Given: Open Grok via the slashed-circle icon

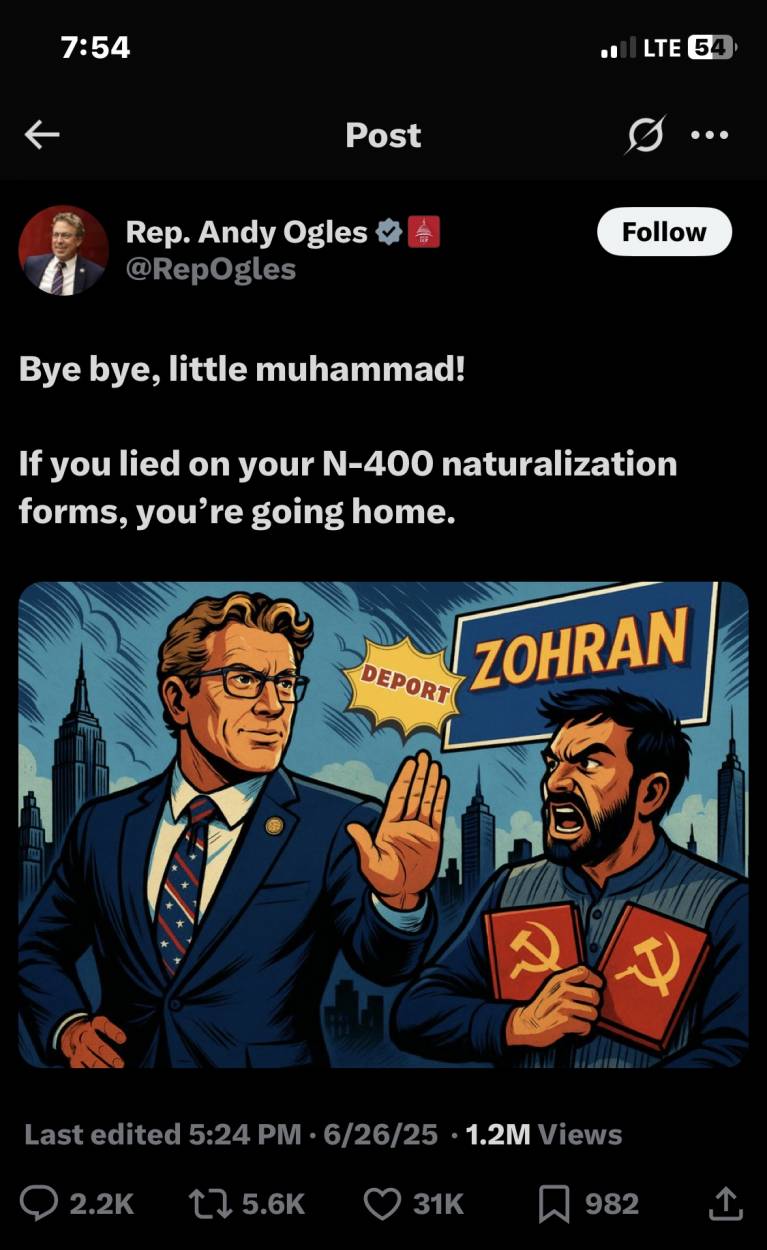Looking at the screenshot, I should [645, 135].
